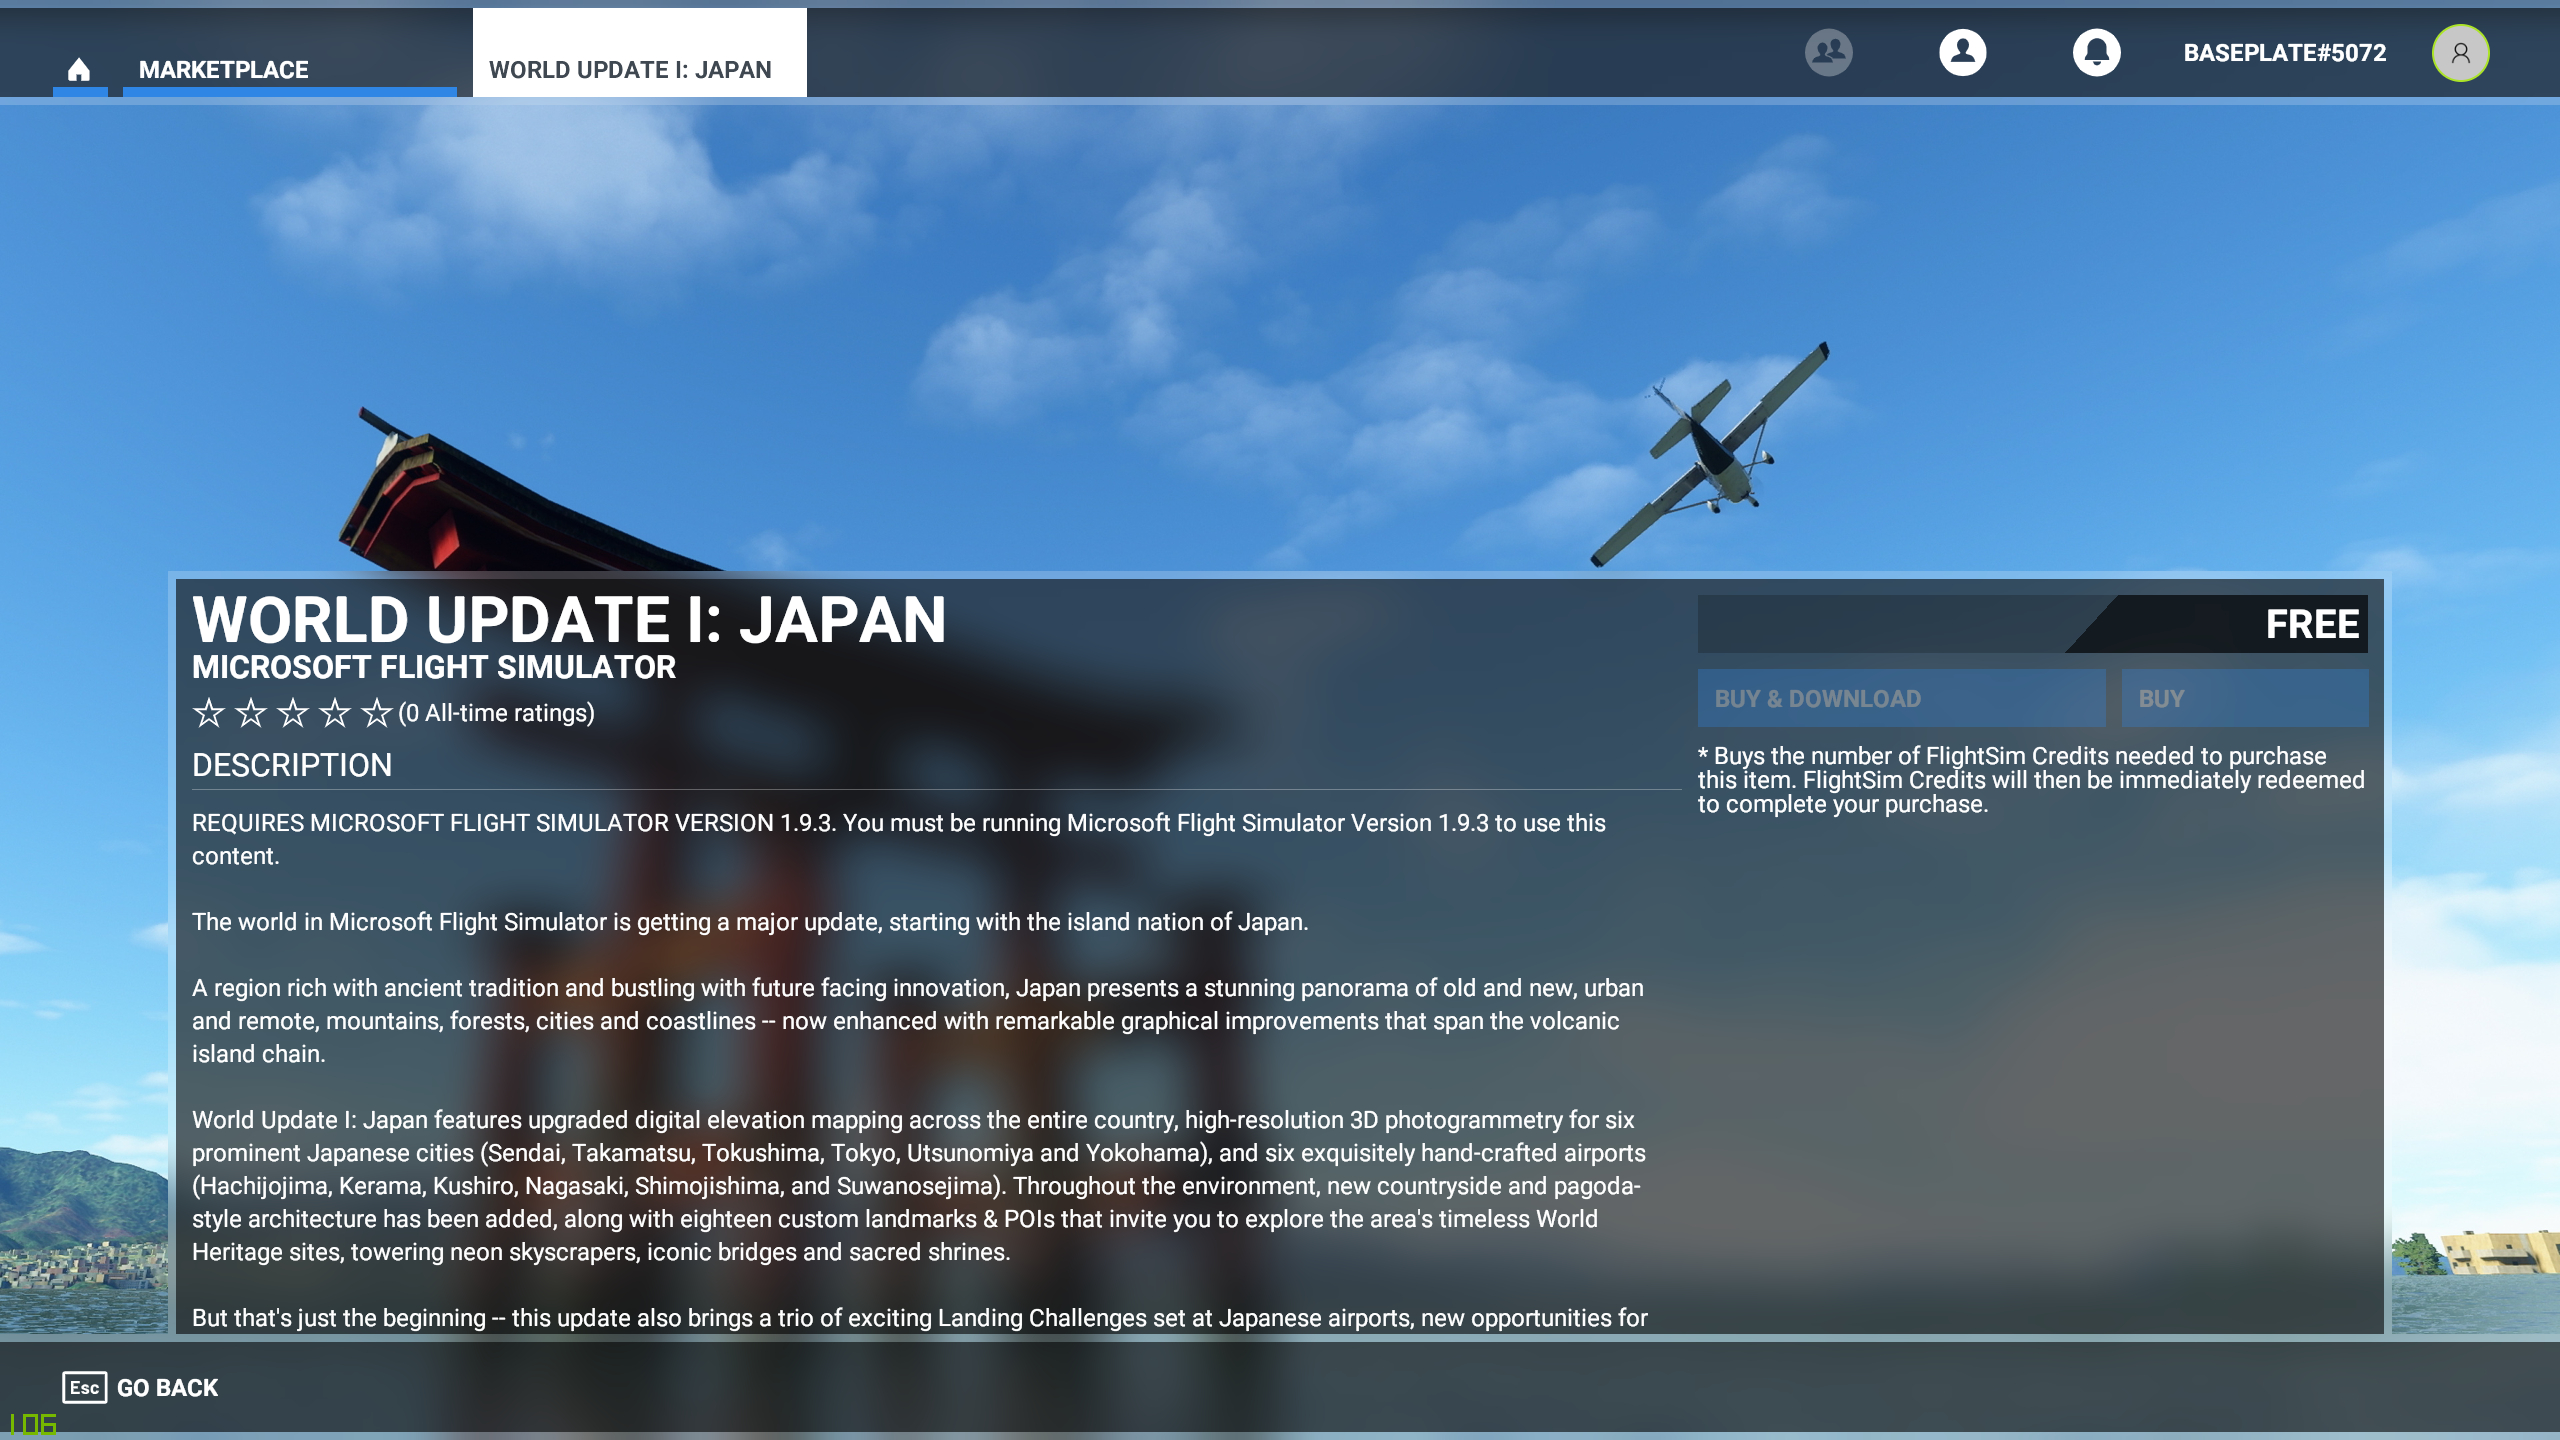Click the 'MICROSOFT FLIGHT SIMULATOR' publisher text
Image resolution: width=2560 pixels, height=1440 pixels.
click(x=434, y=667)
